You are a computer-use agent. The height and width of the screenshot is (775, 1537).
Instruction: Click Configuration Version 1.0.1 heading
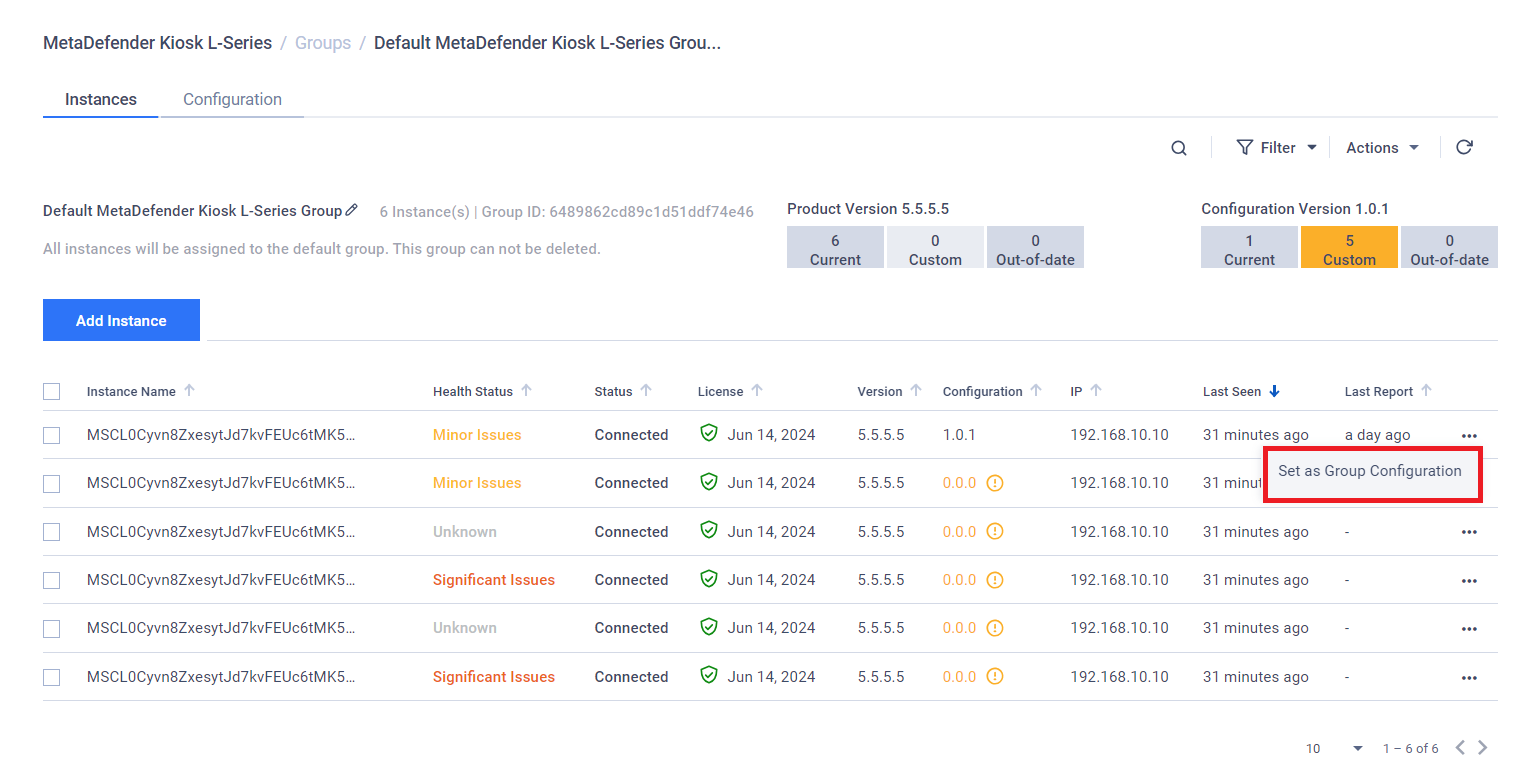1294,209
